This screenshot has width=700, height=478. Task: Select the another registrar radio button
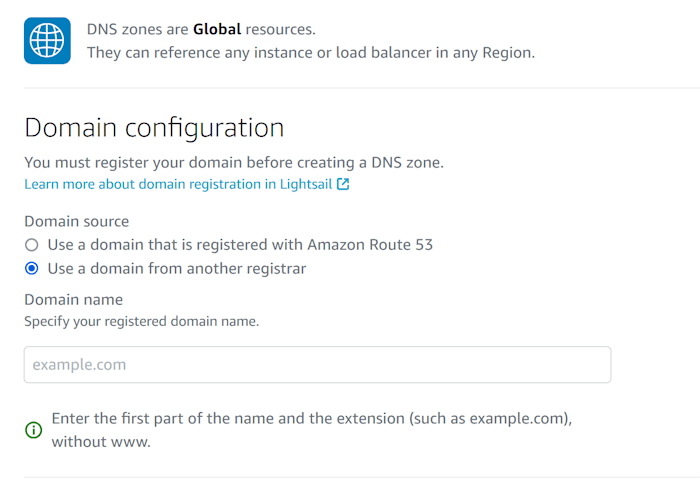pos(32,269)
